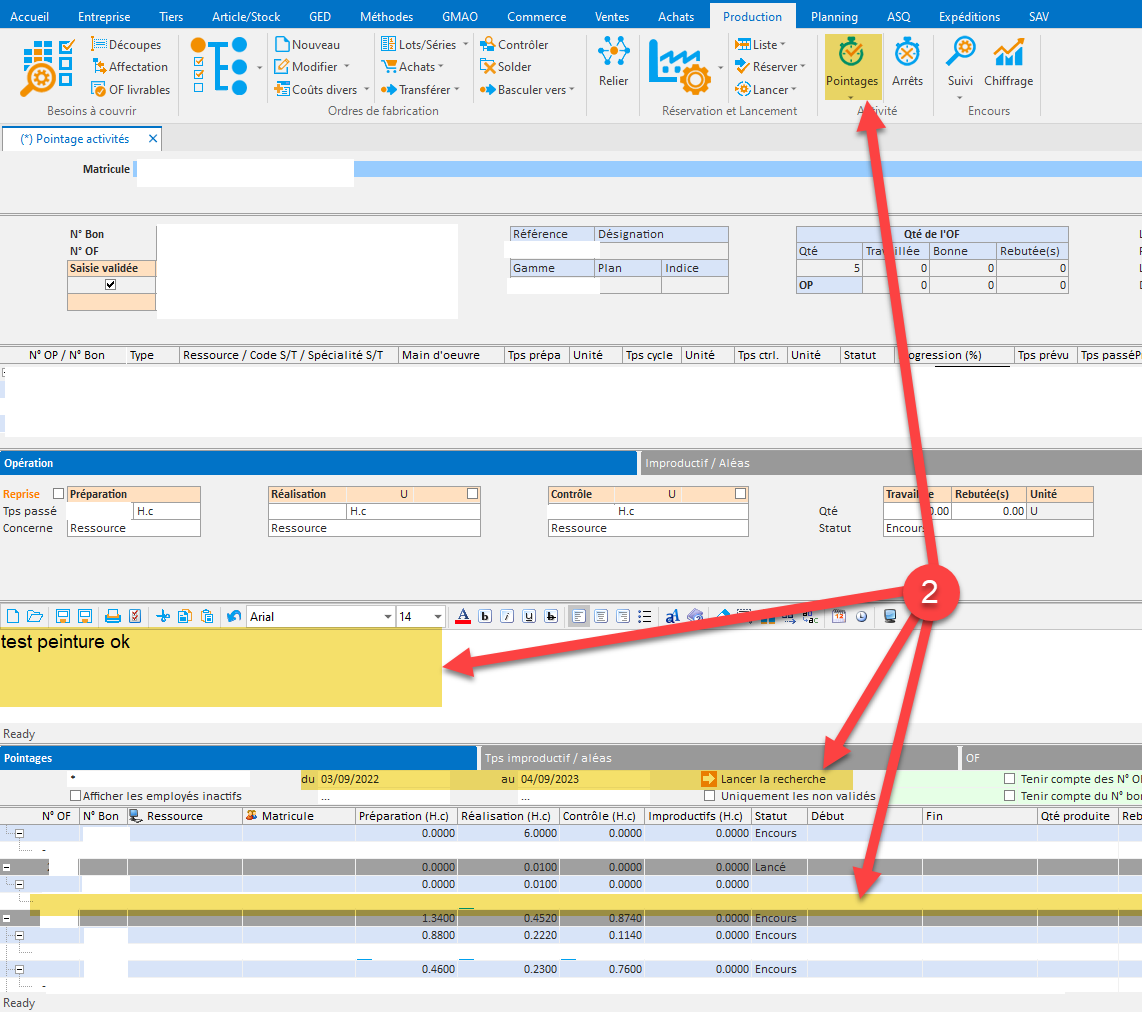Image resolution: width=1142 pixels, height=1012 pixels.
Task: Open the Accueil ribbon tab
Action: pyautogui.click(x=30, y=17)
